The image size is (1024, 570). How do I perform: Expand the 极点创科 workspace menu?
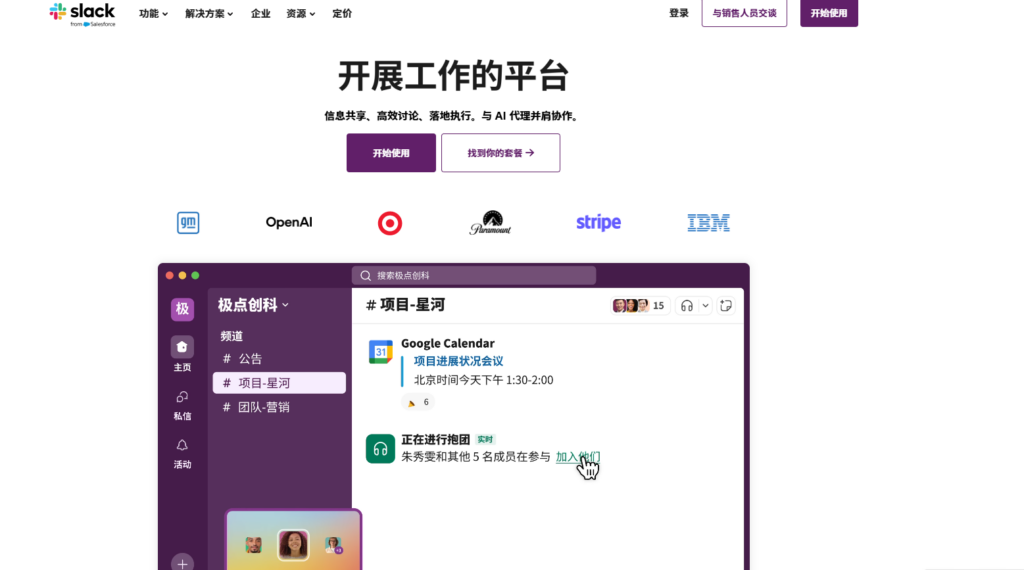click(254, 305)
